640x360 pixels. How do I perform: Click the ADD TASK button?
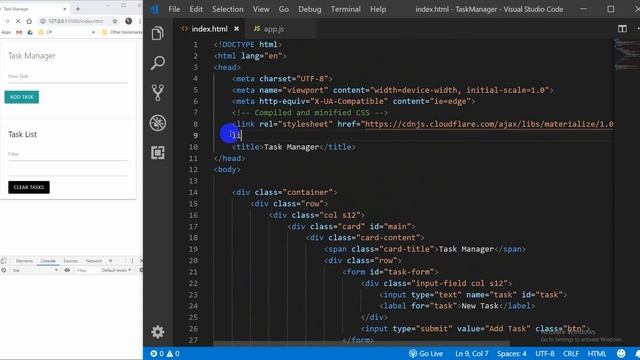[x=22, y=97]
